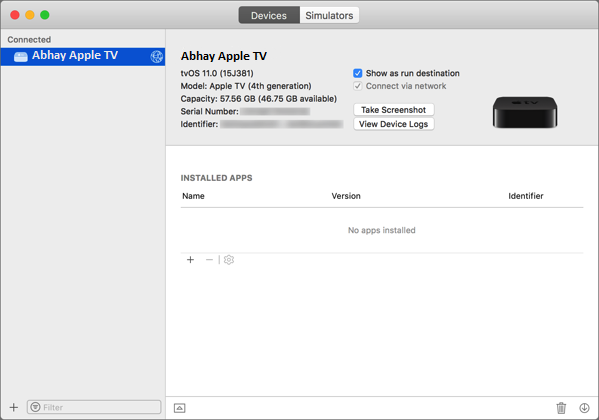Click the Identifier label in device info

(199, 124)
